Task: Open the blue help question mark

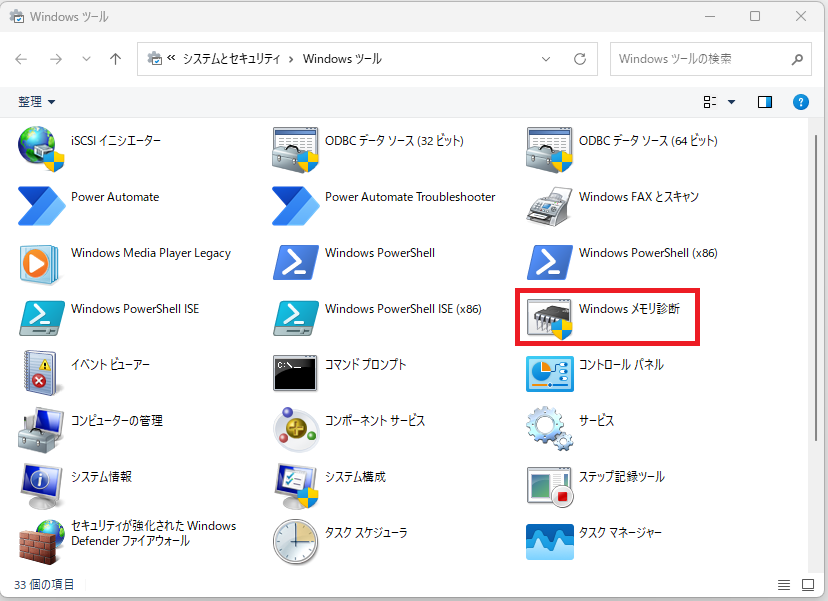Action: [x=801, y=101]
